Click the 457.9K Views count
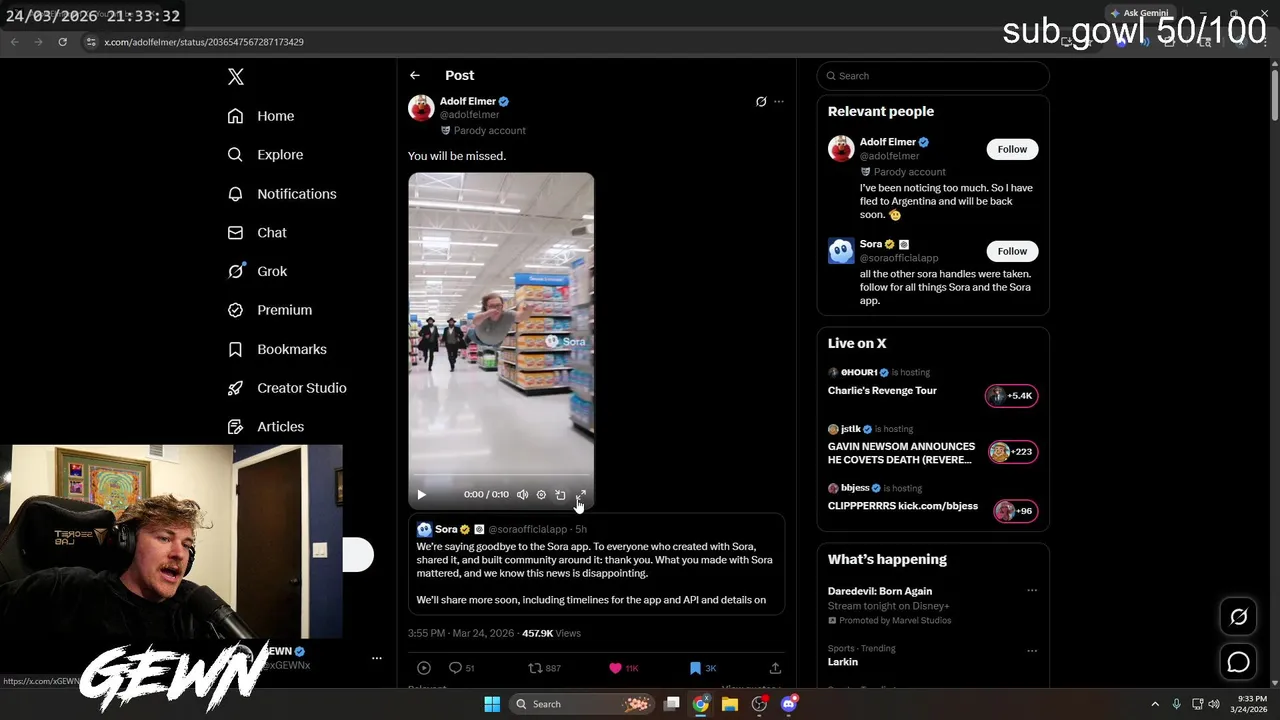1280x720 pixels. pos(551,633)
